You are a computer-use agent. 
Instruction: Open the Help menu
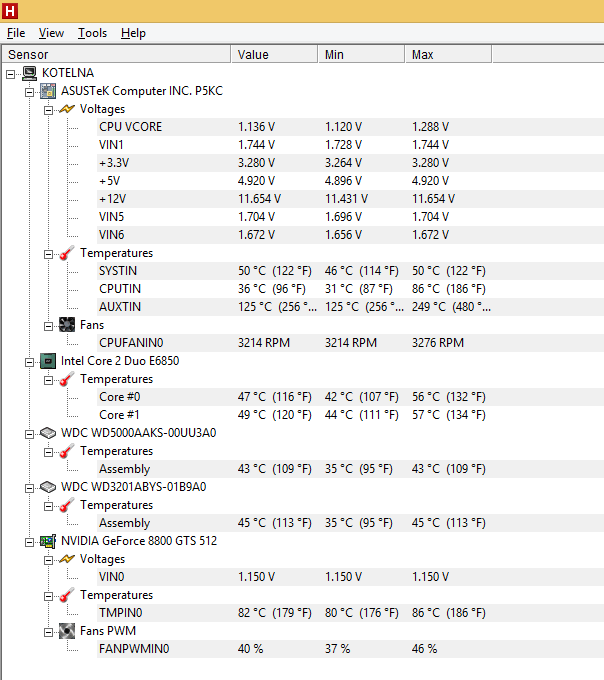[x=133, y=33]
